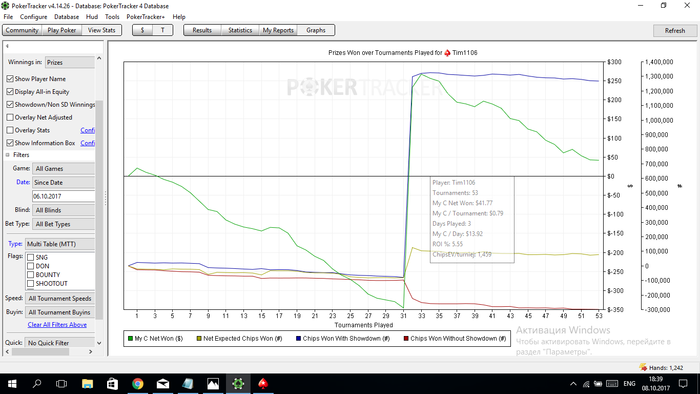Viewport: 700px width, 394px height.
Task: Open Game All Games dropdown
Action: pos(63,169)
